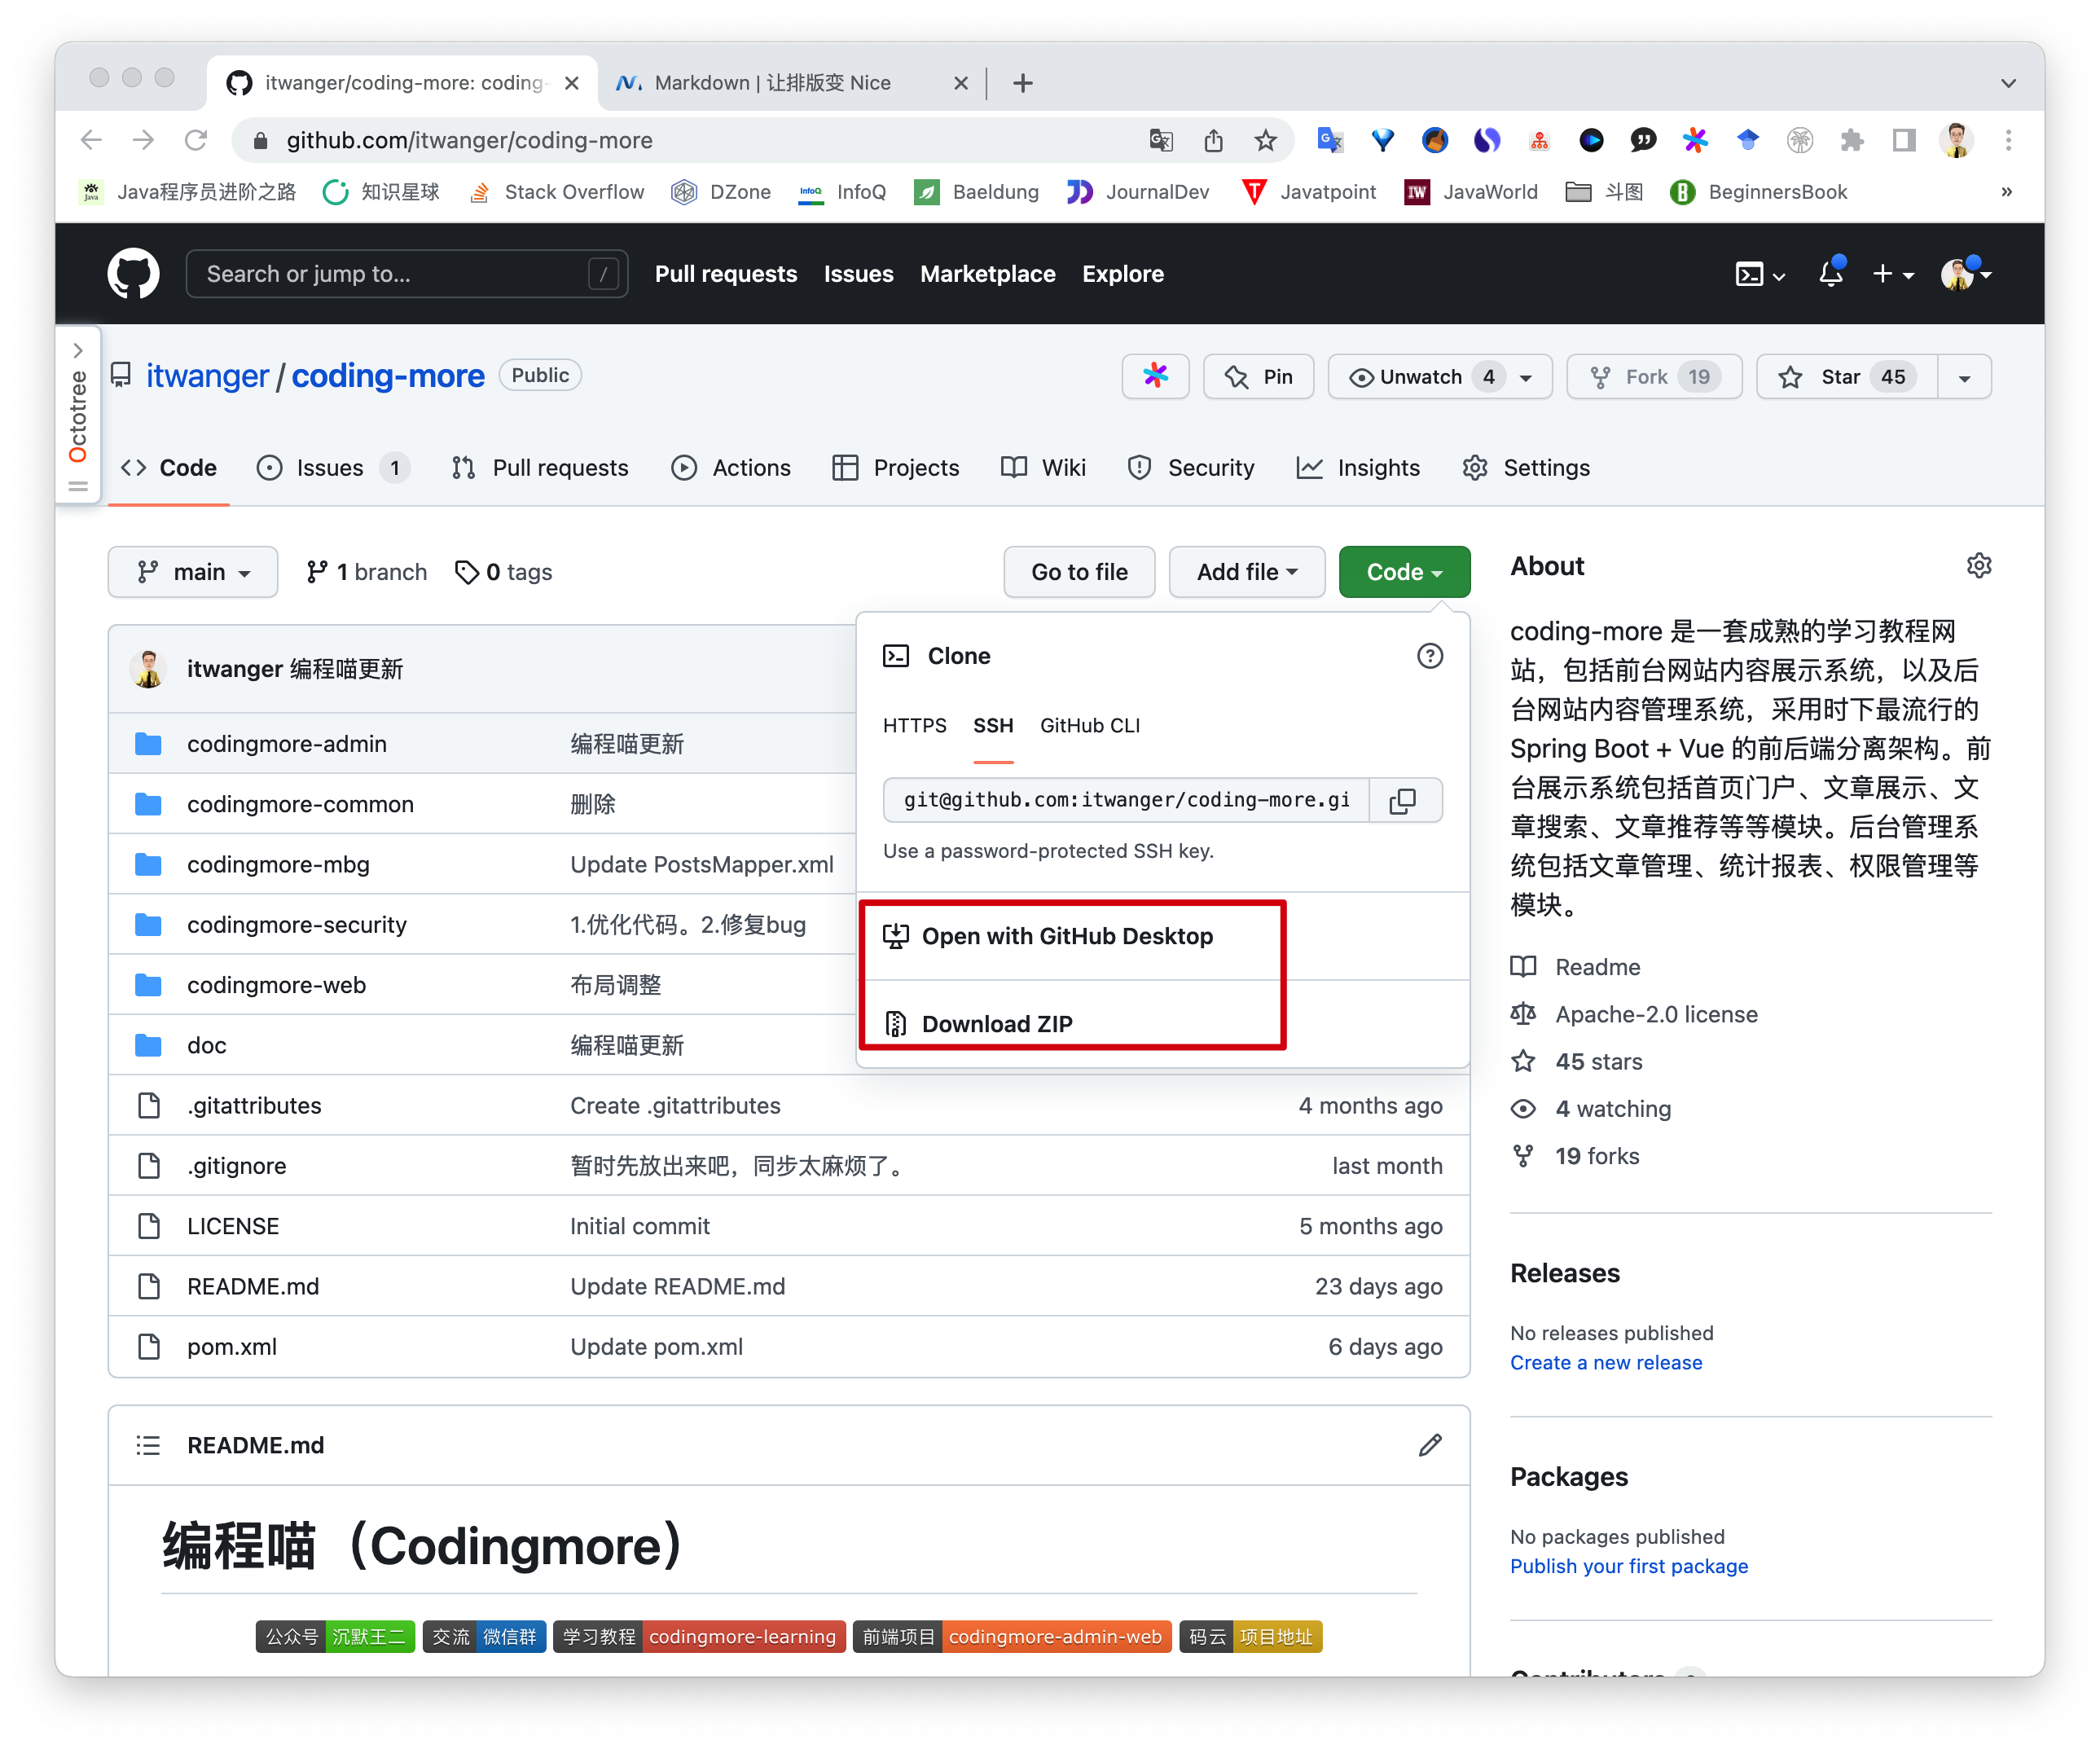Click the GitHub Octocat home logo

point(133,273)
